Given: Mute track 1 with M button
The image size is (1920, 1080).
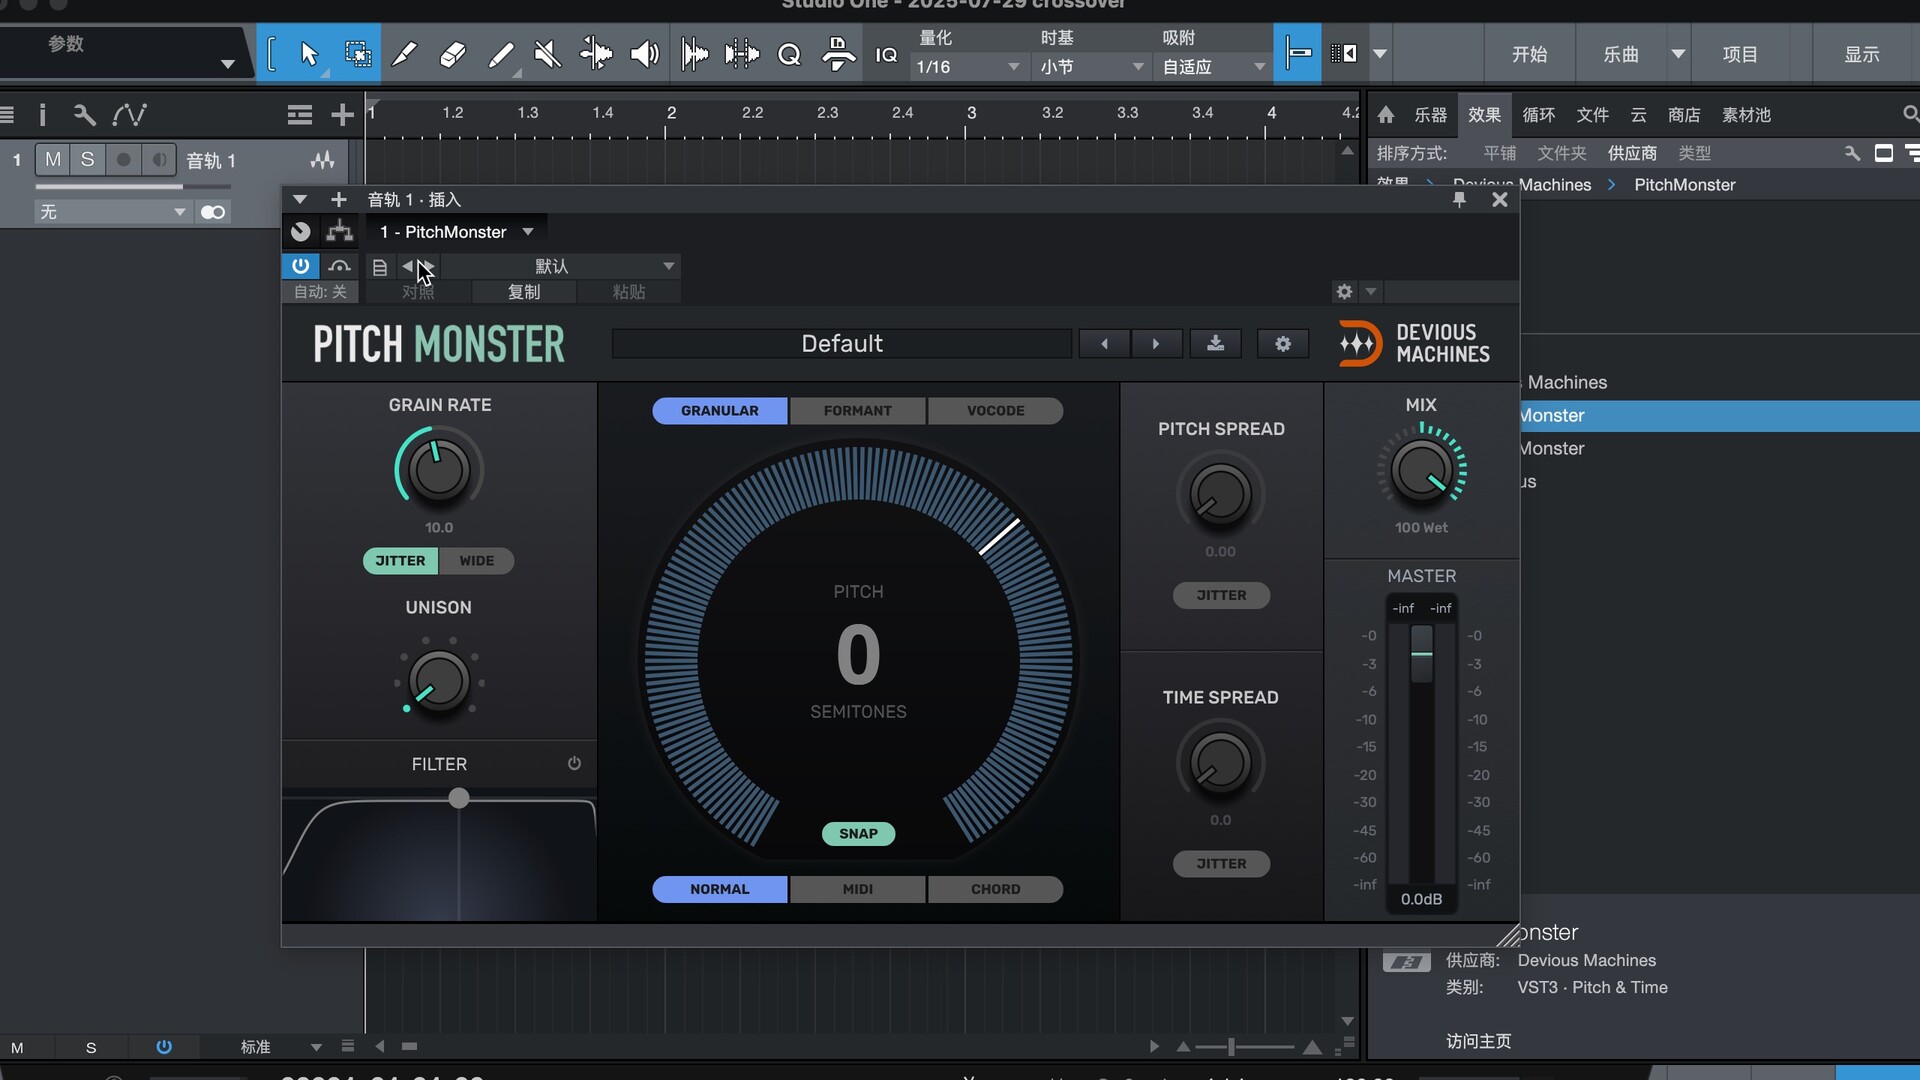Looking at the screenshot, I should click(x=53, y=159).
